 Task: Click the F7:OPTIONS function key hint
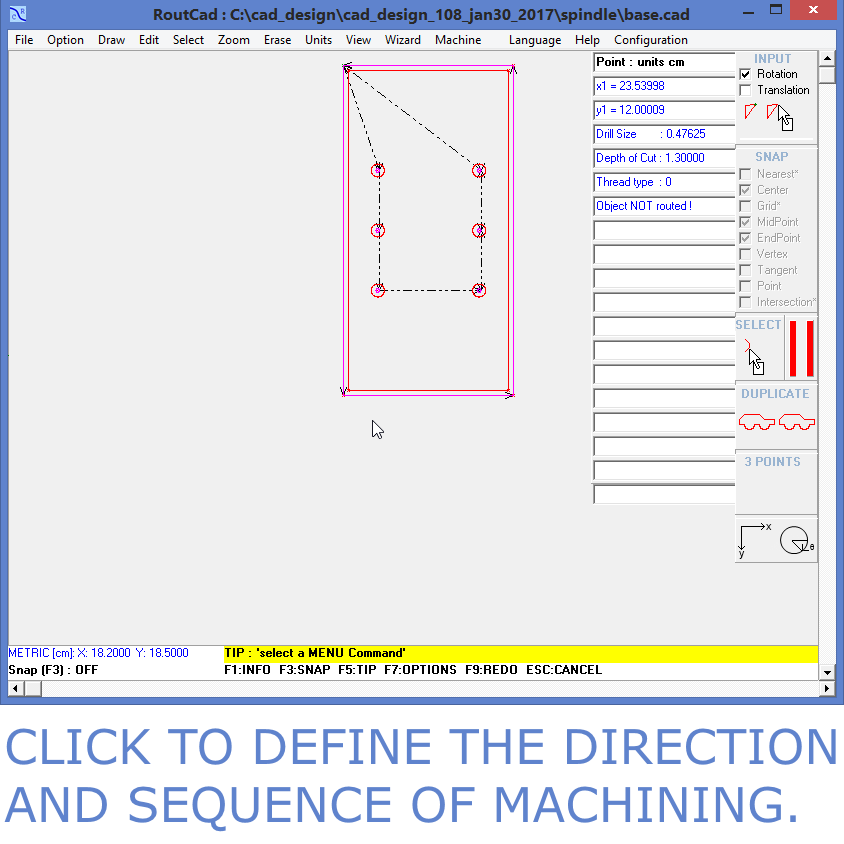point(420,670)
